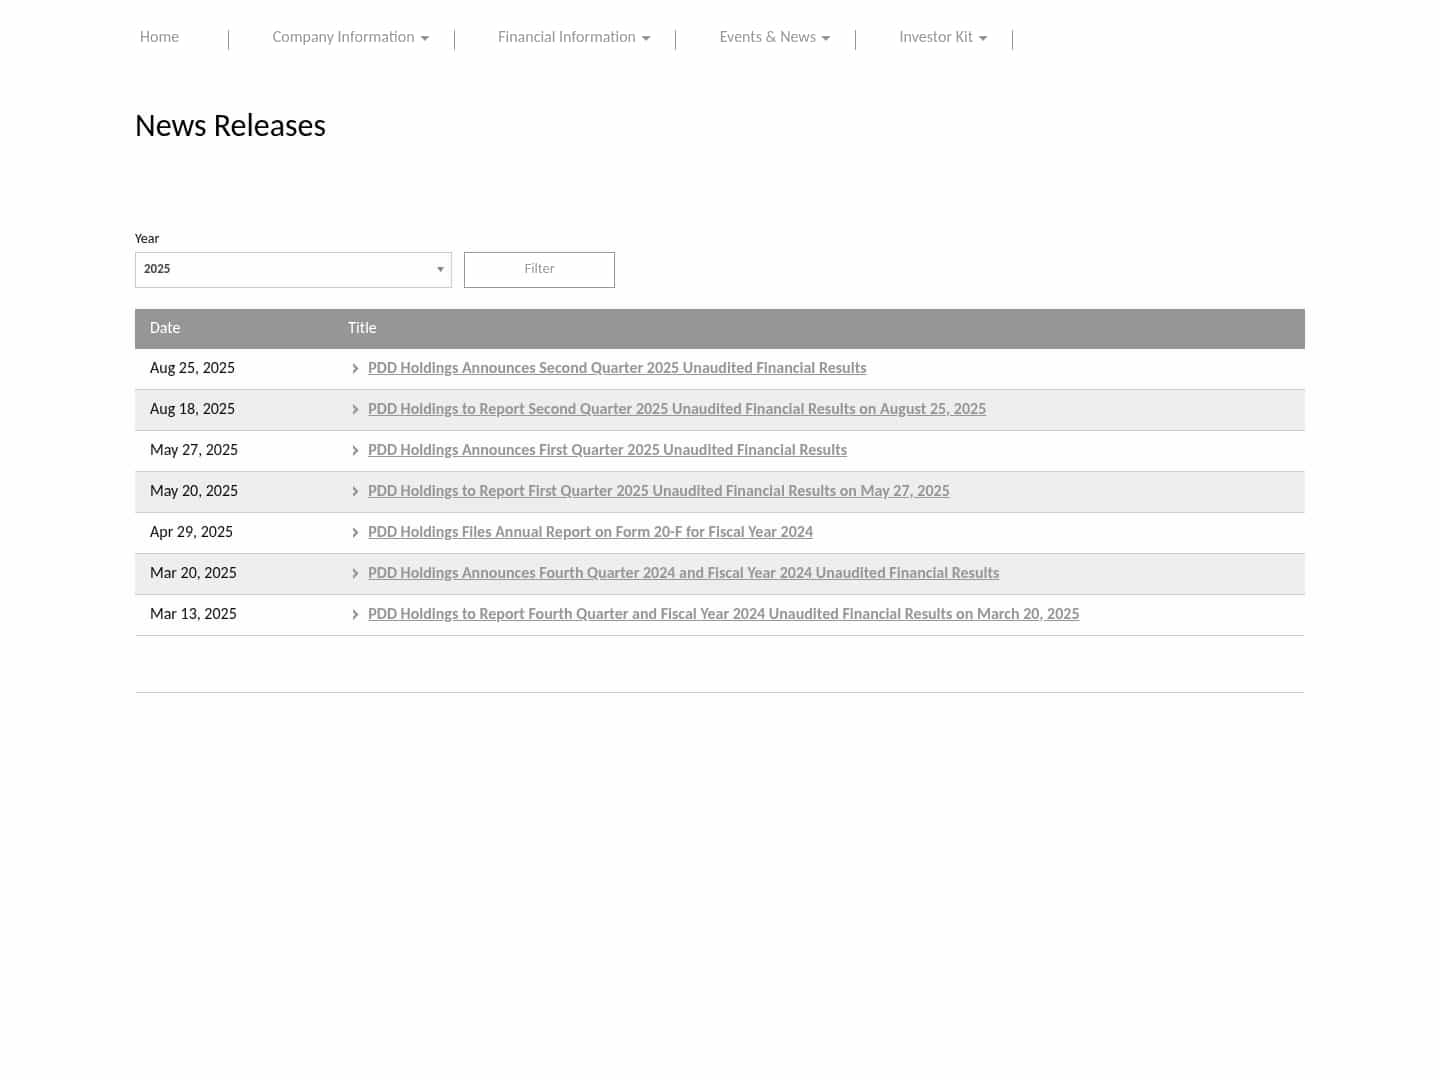Open notice to report Fourth Quarter results on March 20
This screenshot has width=1440, height=1080.
tap(724, 614)
